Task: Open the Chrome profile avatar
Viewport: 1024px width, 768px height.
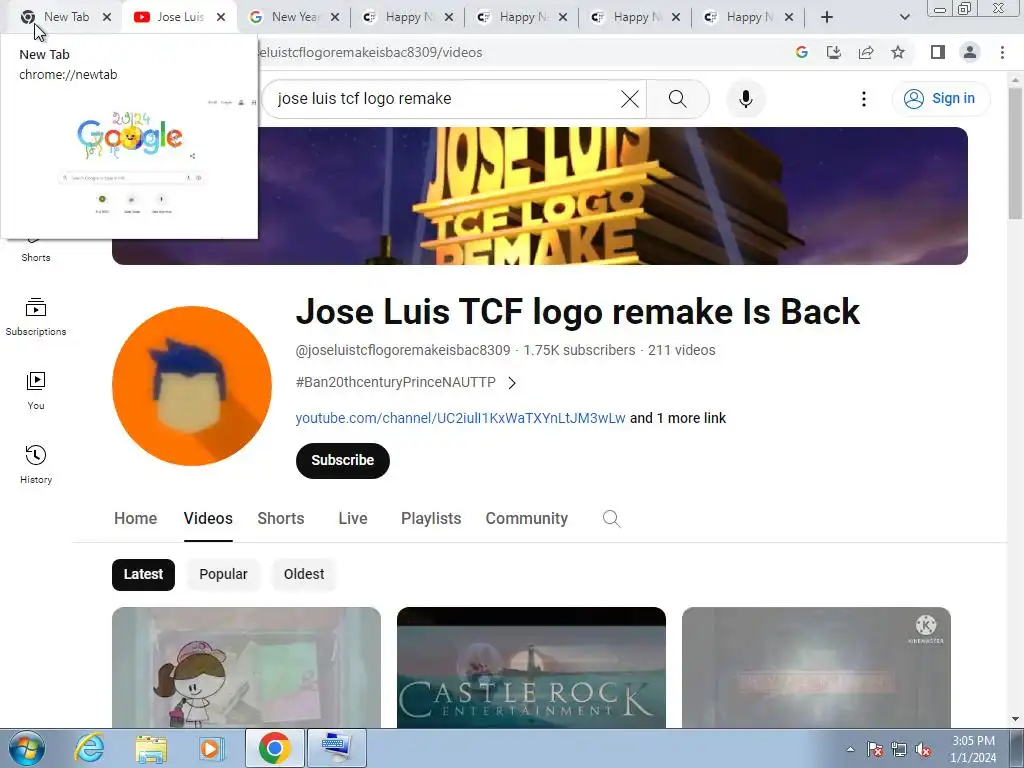Action: 970,52
